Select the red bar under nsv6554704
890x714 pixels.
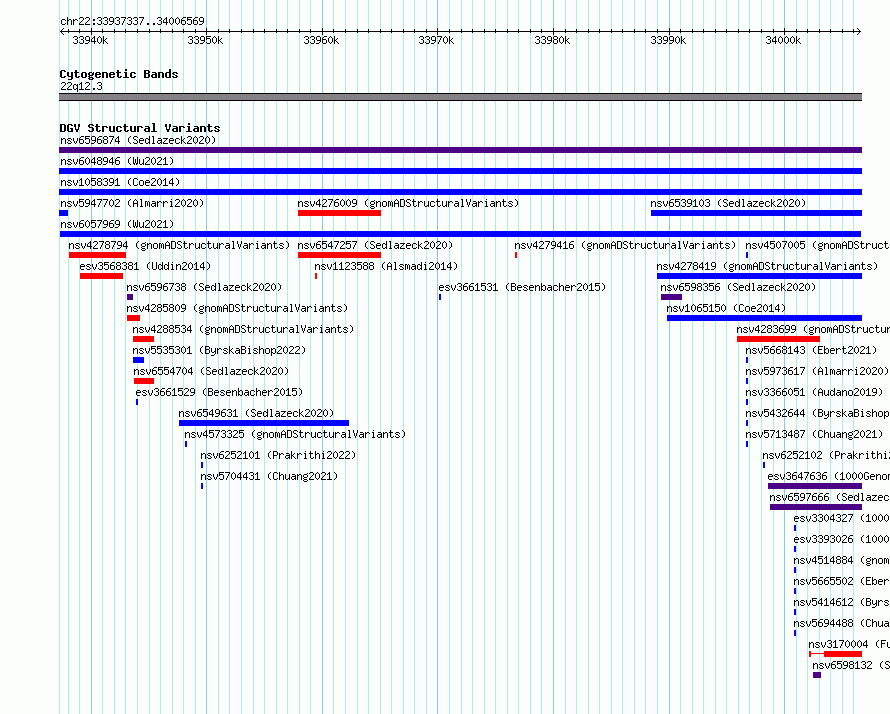(x=144, y=381)
